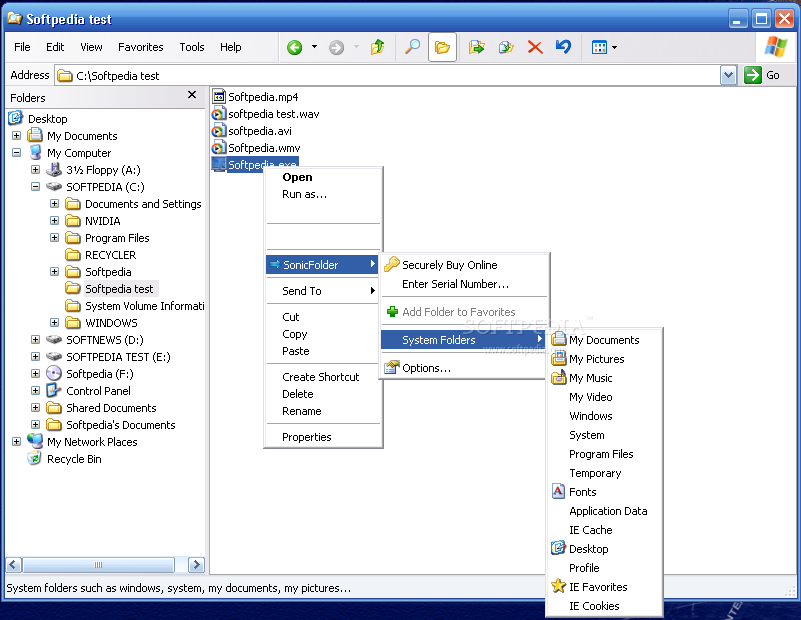Open the Search magnifier tool
Viewport: 801px width, 620px height.
point(412,47)
